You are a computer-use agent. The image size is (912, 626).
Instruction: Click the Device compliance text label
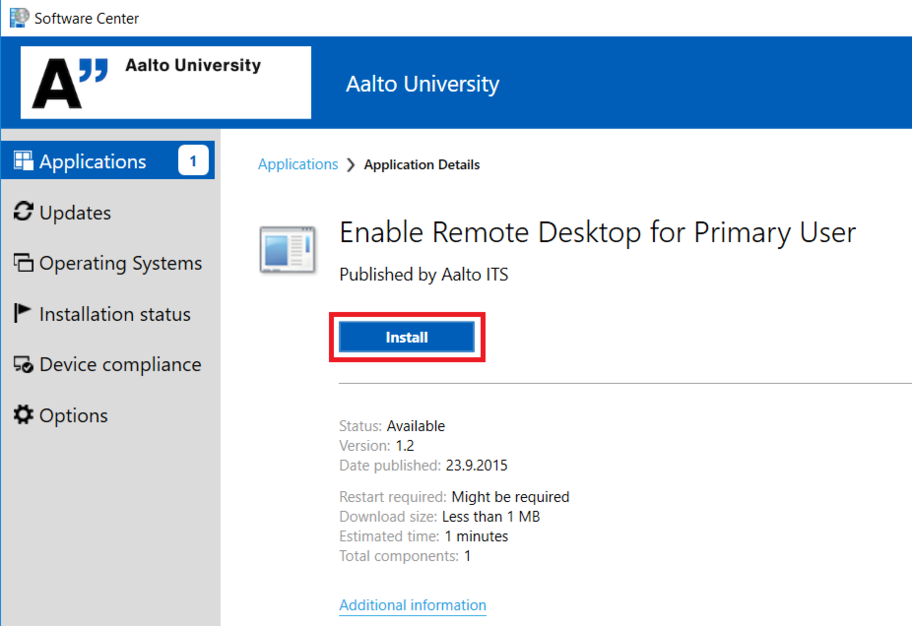120,365
